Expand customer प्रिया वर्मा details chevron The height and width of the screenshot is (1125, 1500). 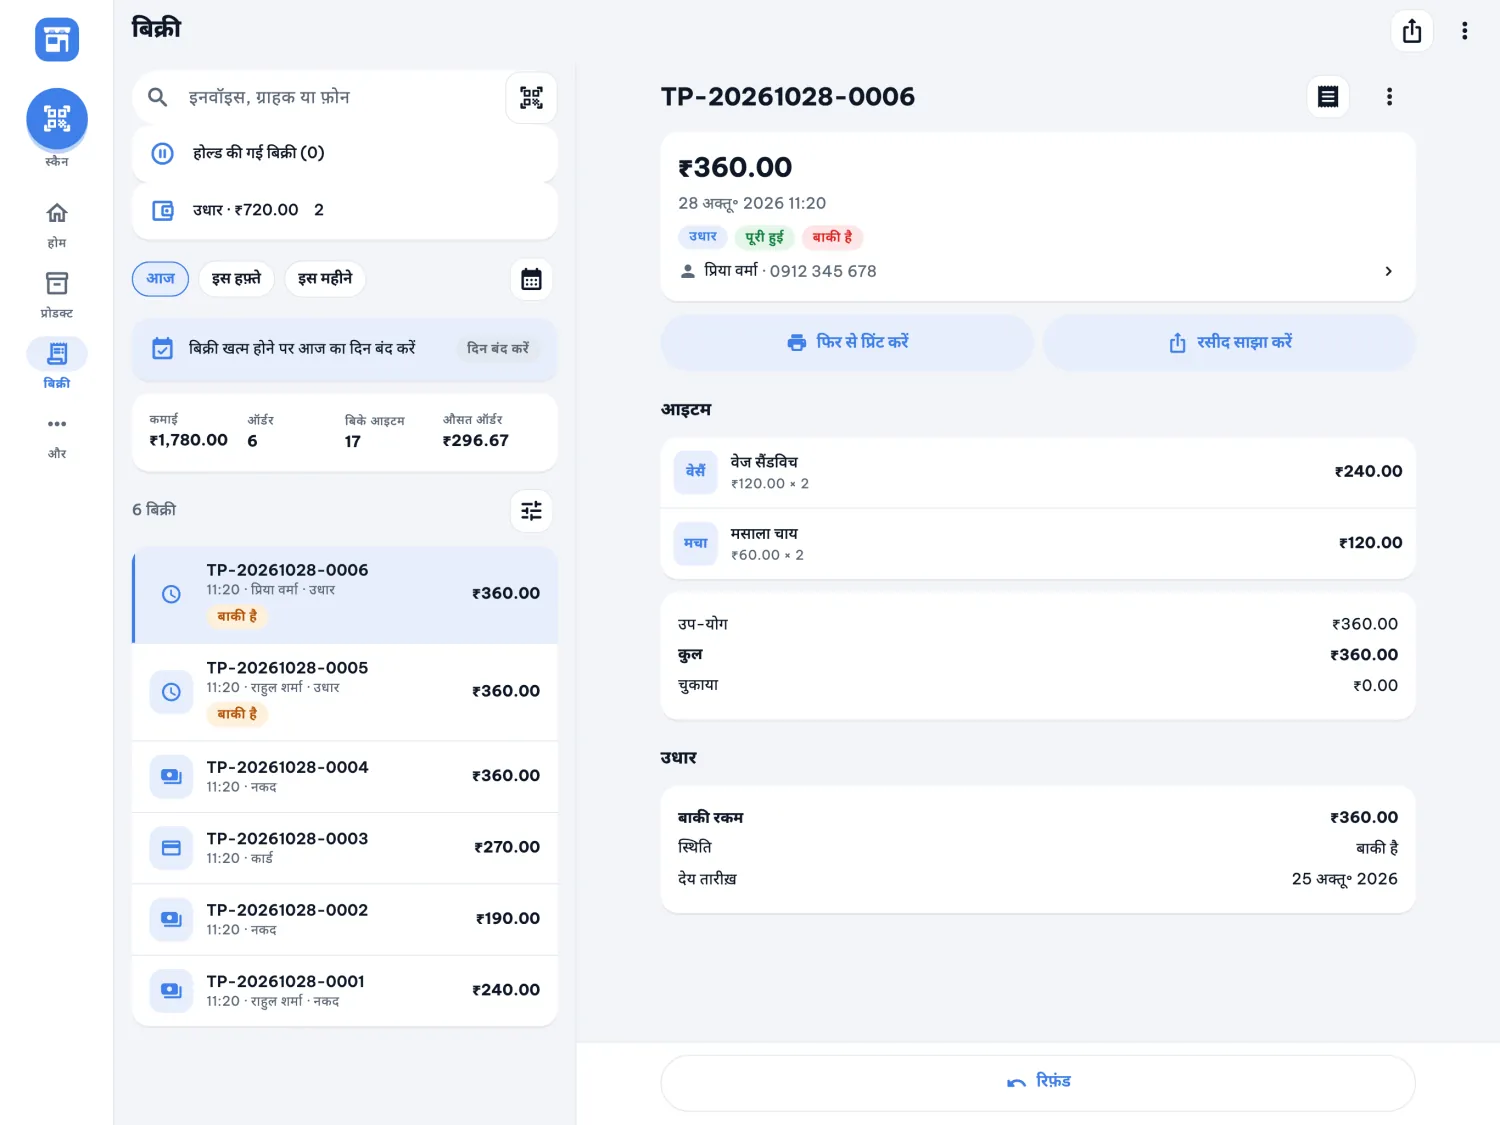(x=1388, y=271)
